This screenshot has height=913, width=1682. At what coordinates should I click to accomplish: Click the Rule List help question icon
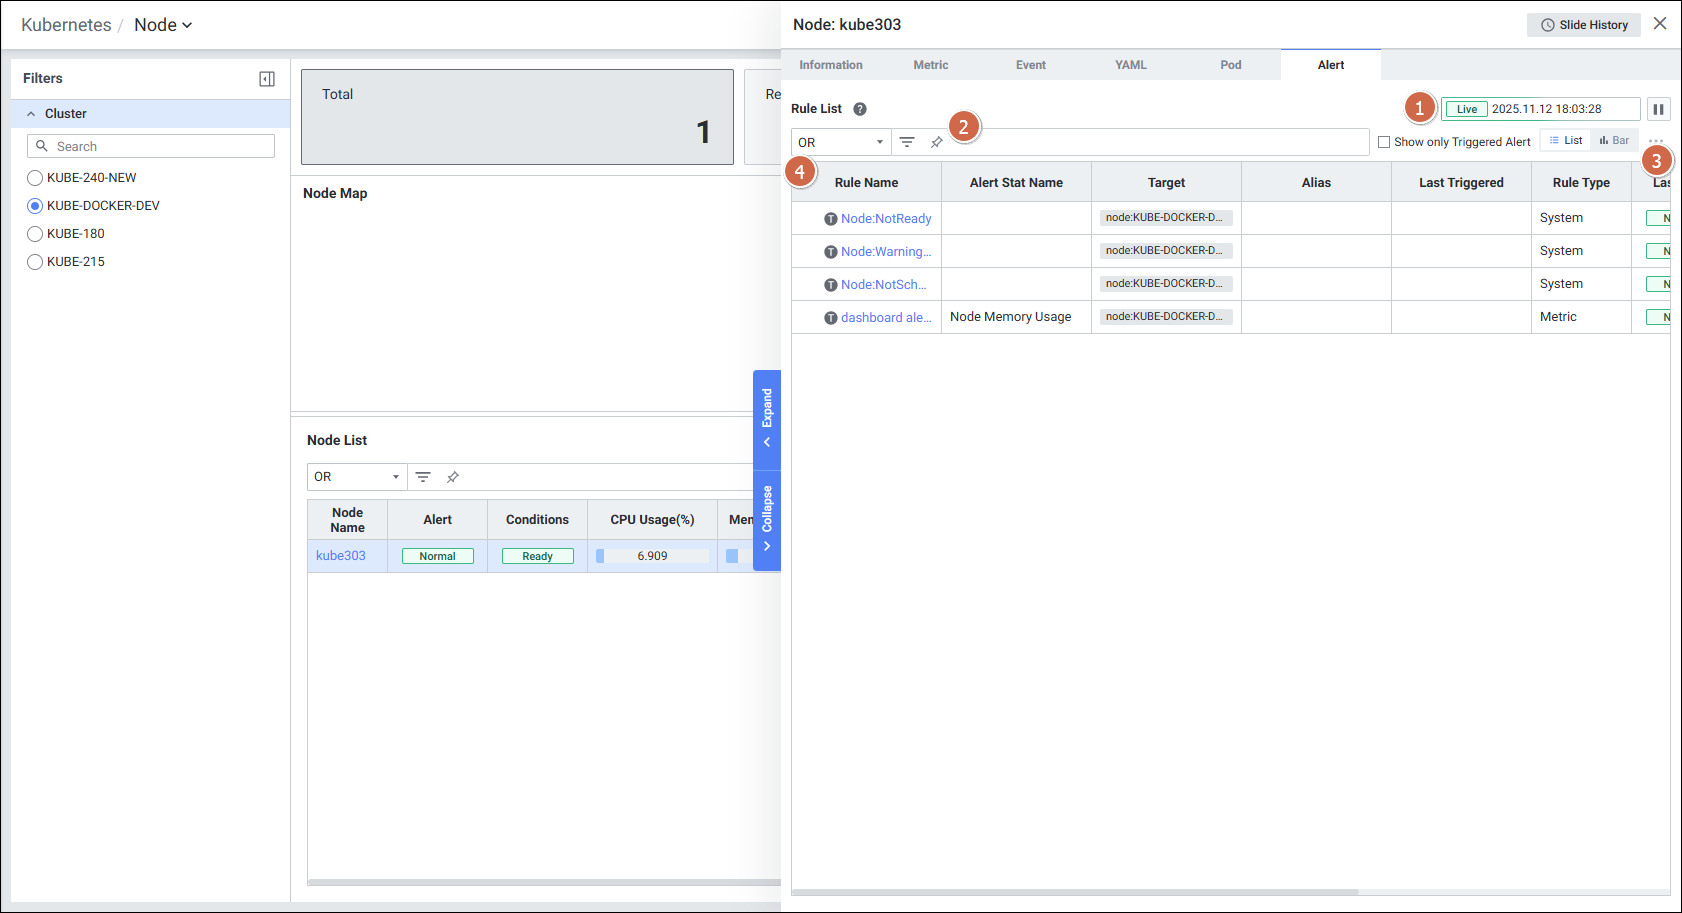[x=860, y=109]
